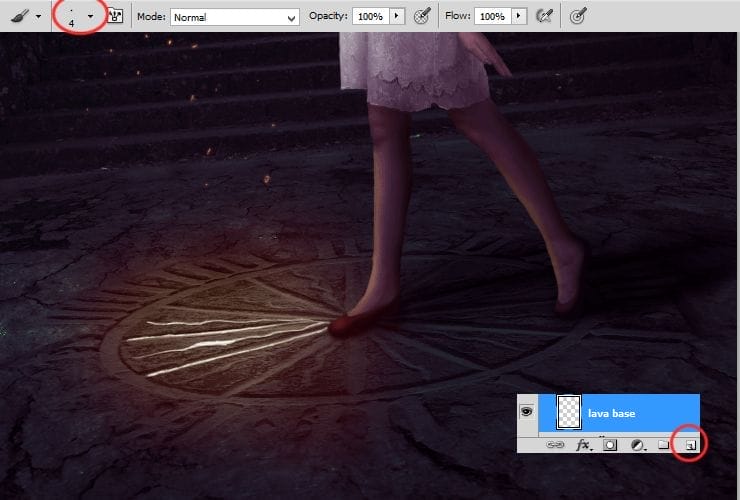Open the brush size preset picker
The height and width of the screenshot is (500, 740).
91,17
